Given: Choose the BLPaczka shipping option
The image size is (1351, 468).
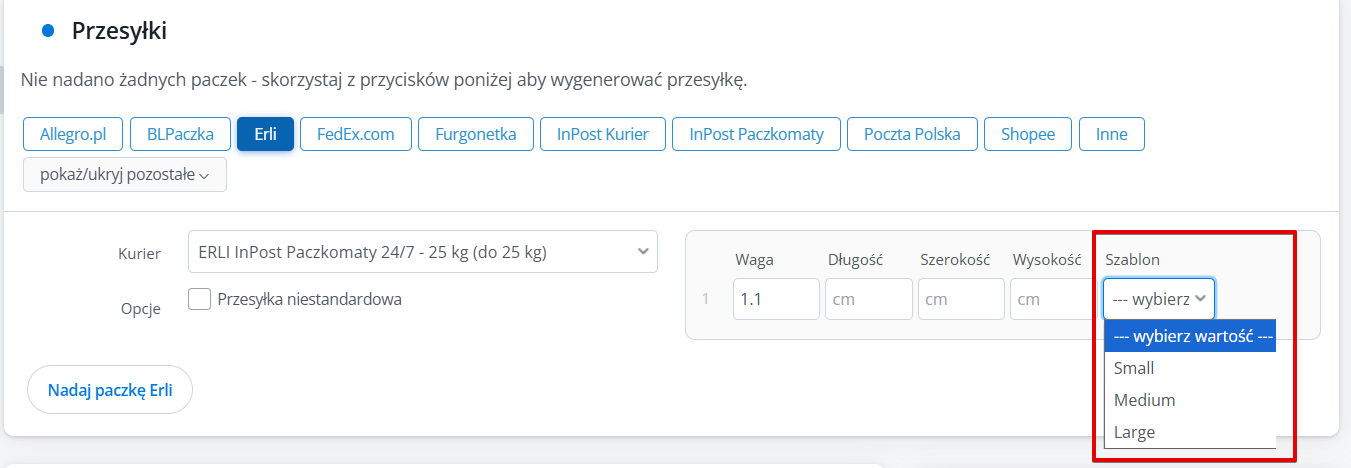Looking at the screenshot, I should (x=180, y=134).
